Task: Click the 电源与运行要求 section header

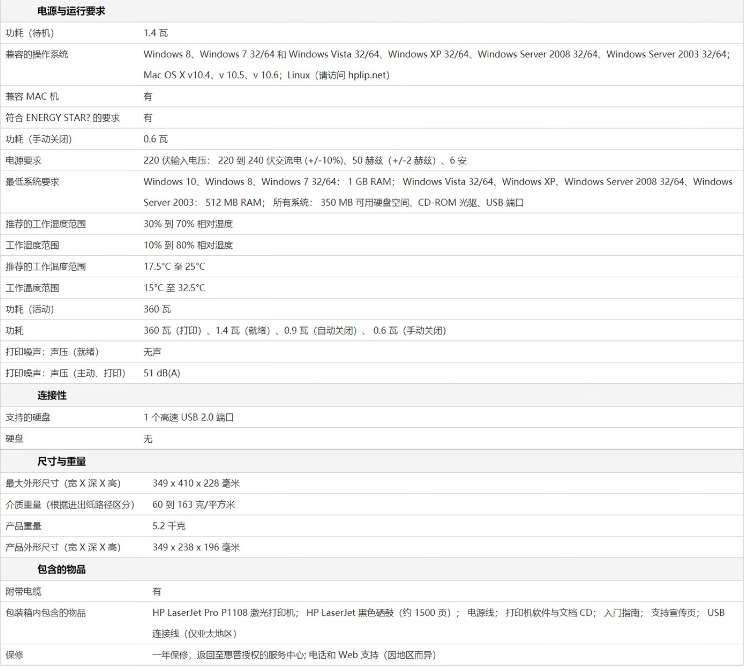Action: point(71,11)
